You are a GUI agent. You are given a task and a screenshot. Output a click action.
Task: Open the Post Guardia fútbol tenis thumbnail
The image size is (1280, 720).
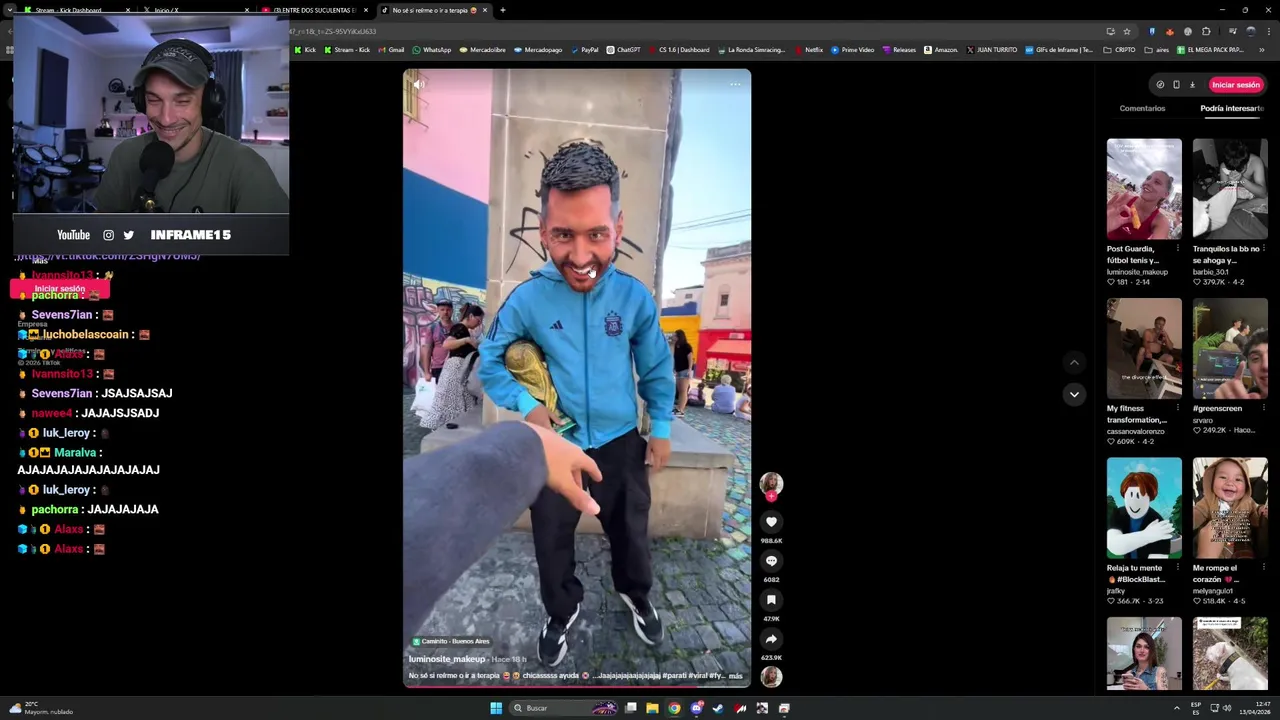click(x=1144, y=189)
